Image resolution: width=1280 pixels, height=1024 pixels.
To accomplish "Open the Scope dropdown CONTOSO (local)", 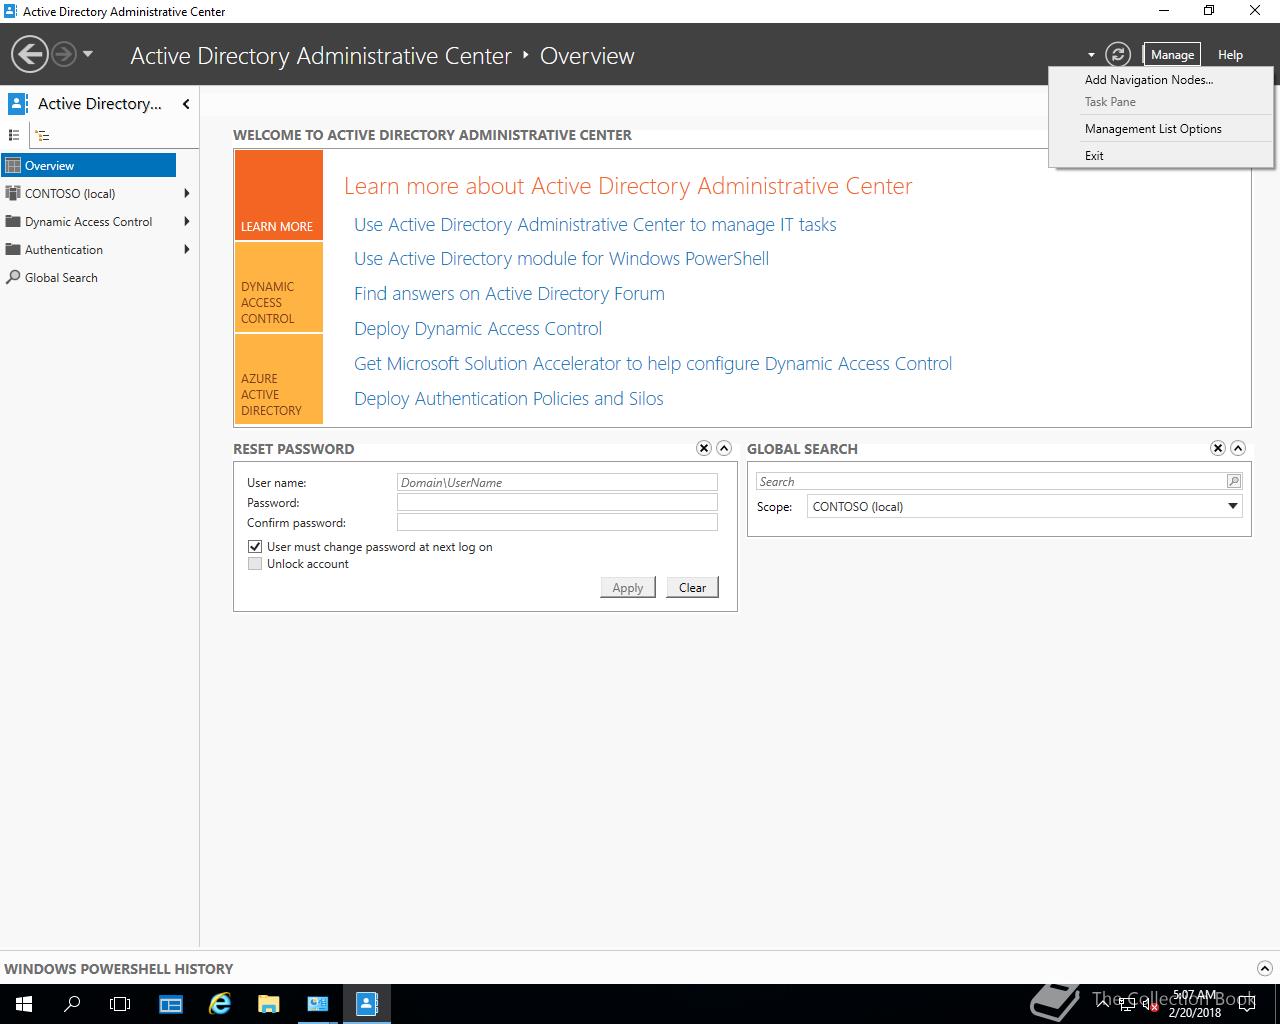I will coord(1025,507).
